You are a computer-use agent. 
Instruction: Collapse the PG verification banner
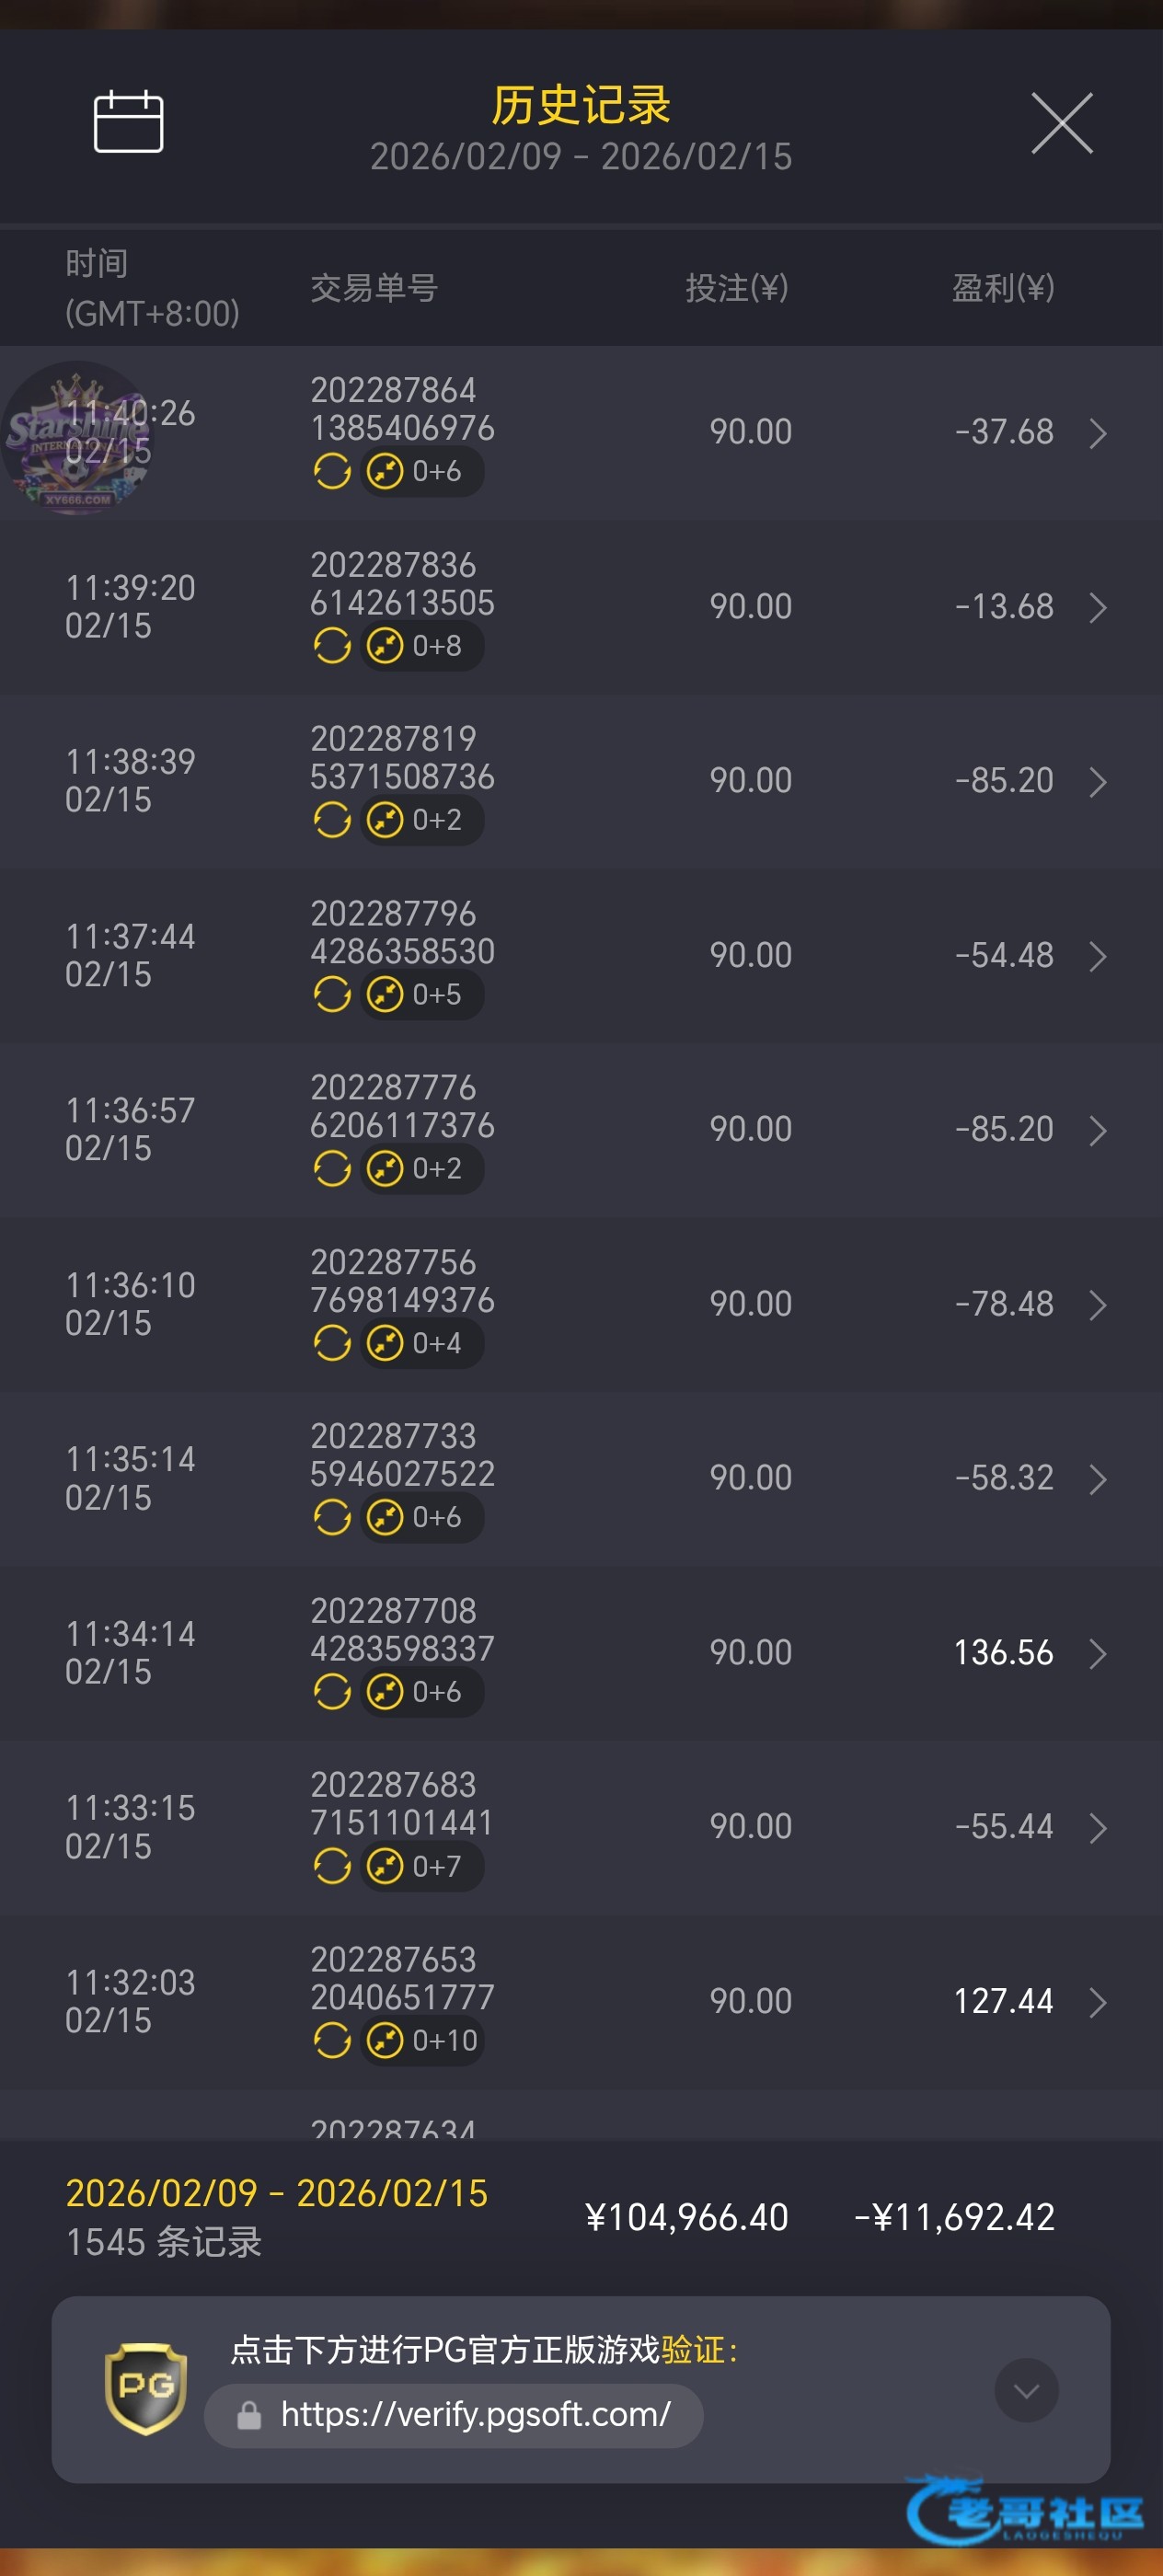(1026, 2390)
